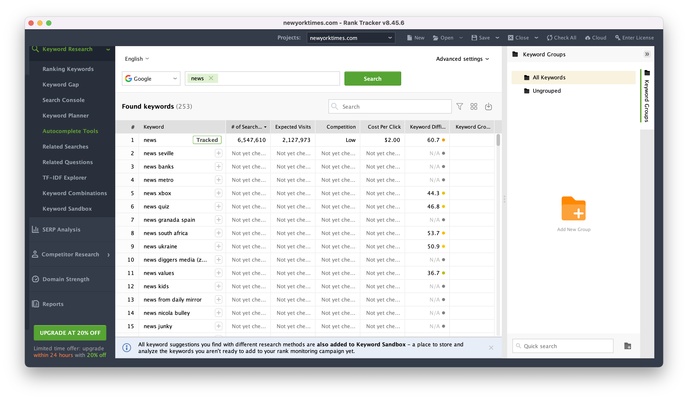This screenshot has height=400, width=688.
Task: Click Upgrade at 20% off button
Action: 70,333
